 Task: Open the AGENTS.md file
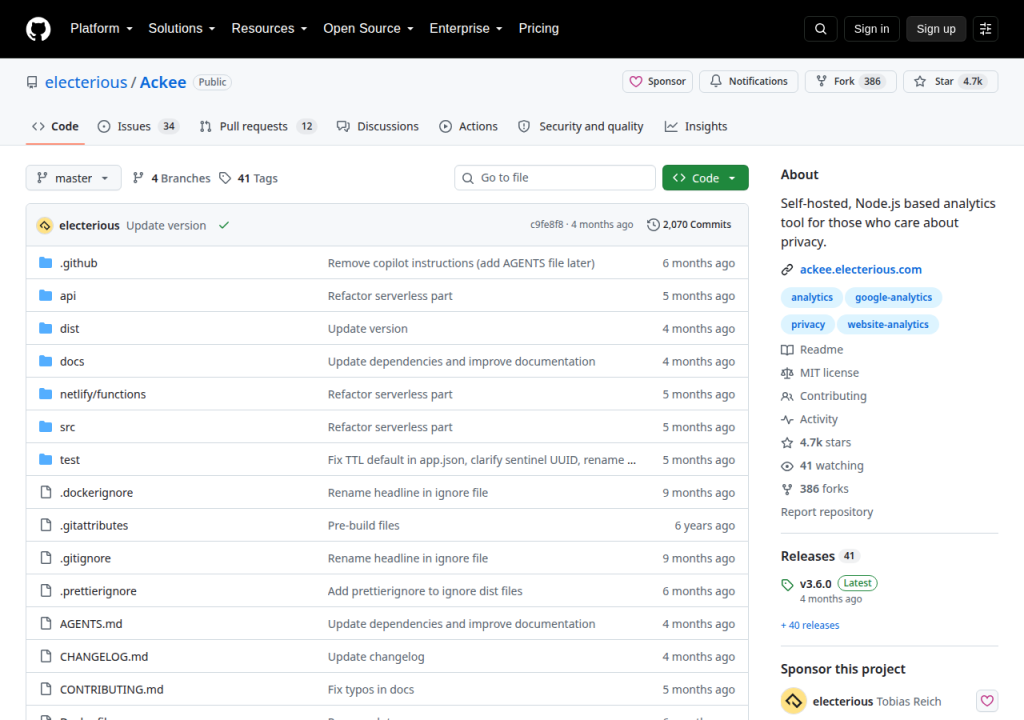pyautogui.click(x=91, y=623)
